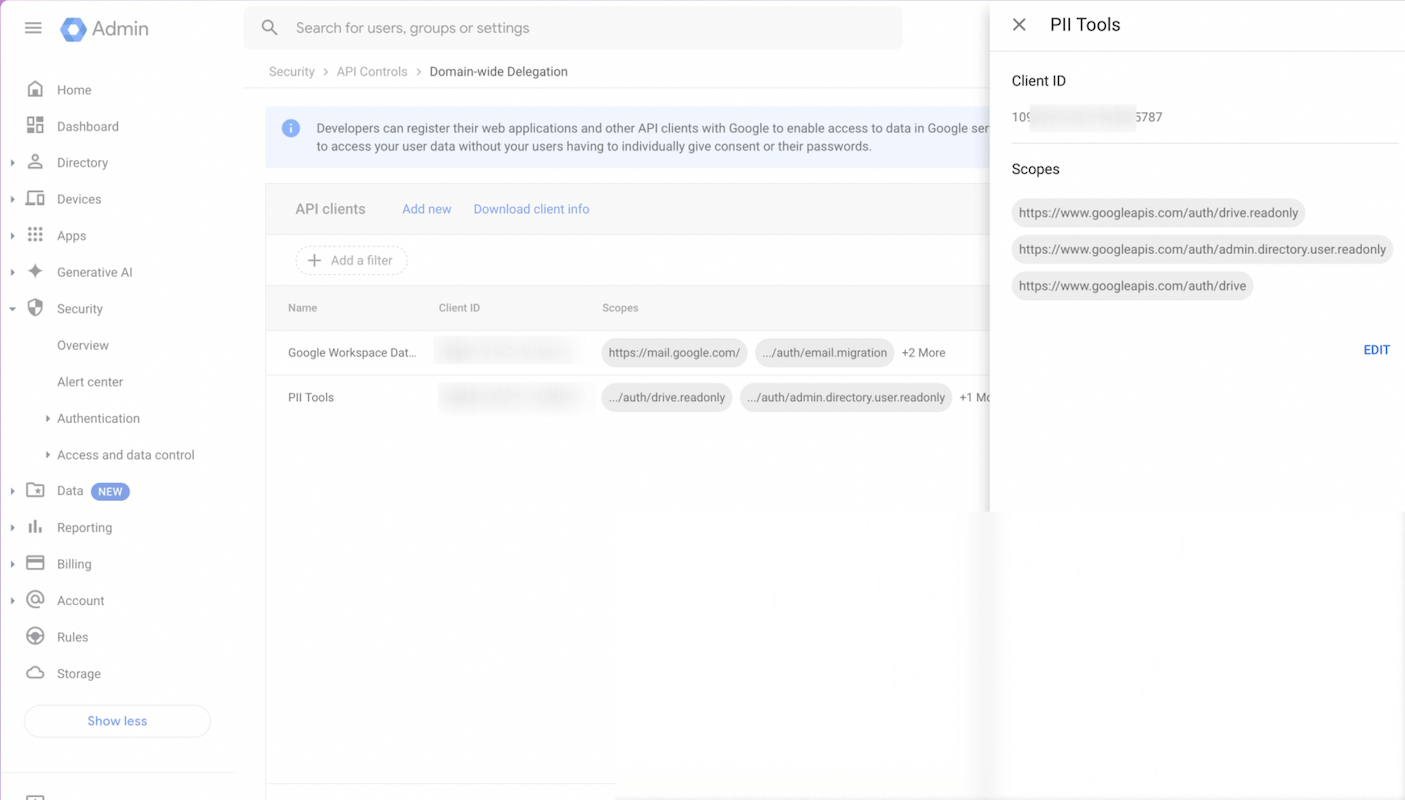Click the plus icon for Add a filter
1405x800 pixels.
314,260
